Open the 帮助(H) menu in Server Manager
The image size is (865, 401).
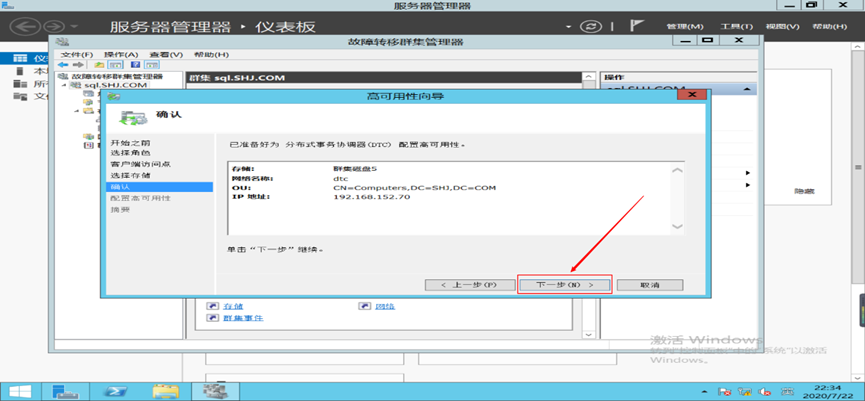point(829,26)
